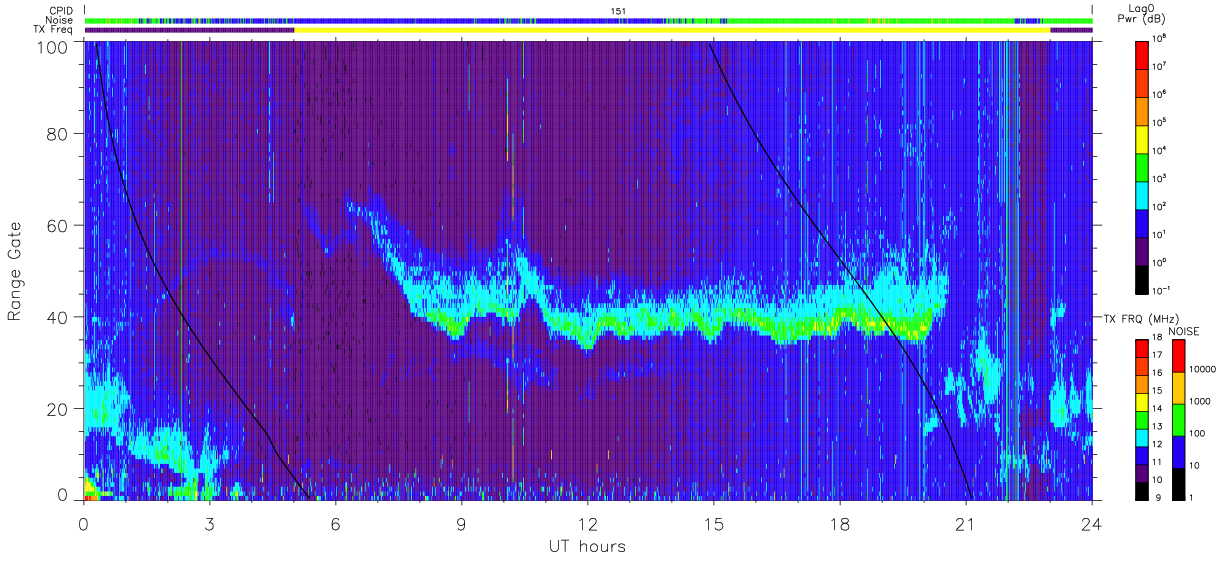This screenshot has height=567, width=1228.
Task: Click Range Gate tick label '40'
Action: [59, 317]
